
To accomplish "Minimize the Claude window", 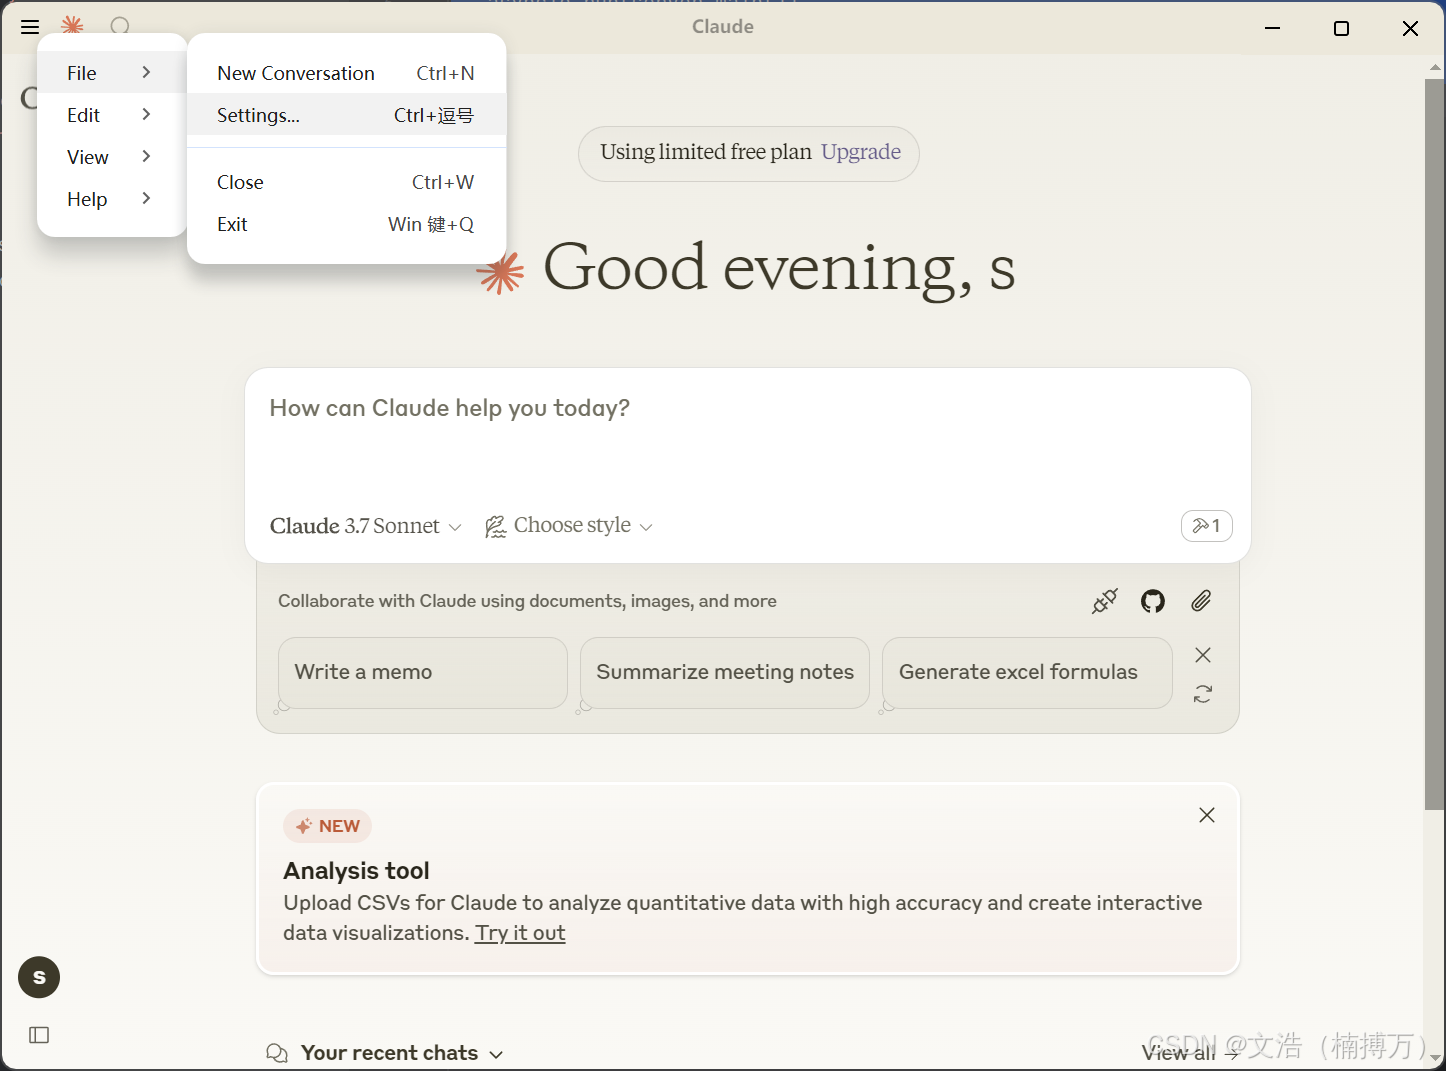I will [x=1272, y=28].
